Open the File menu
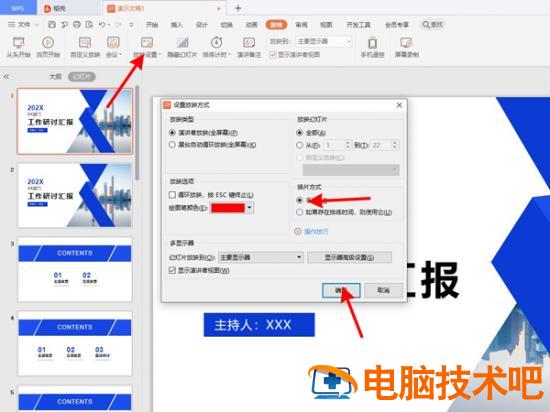Image resolution: width=550 pixels, height=412 pixels. click(20, 25)
